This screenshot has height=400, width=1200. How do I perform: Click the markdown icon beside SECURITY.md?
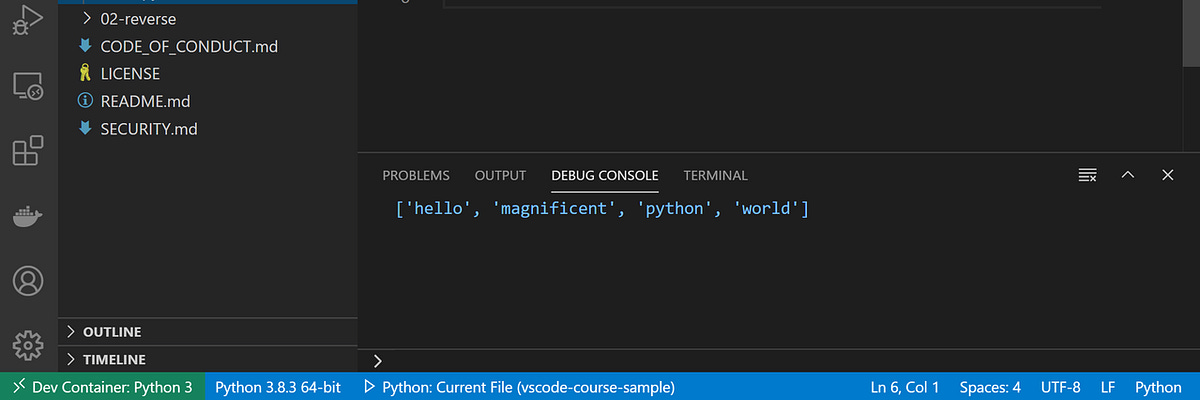click(85, 128)
